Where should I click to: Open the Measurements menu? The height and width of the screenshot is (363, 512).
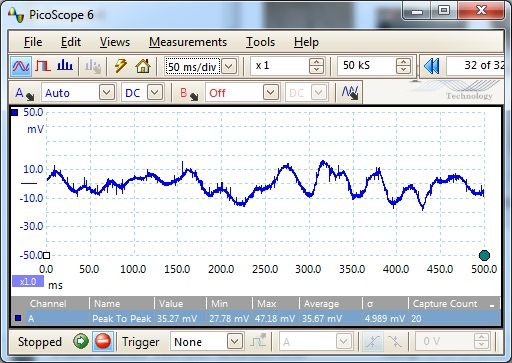coord(188,42)
